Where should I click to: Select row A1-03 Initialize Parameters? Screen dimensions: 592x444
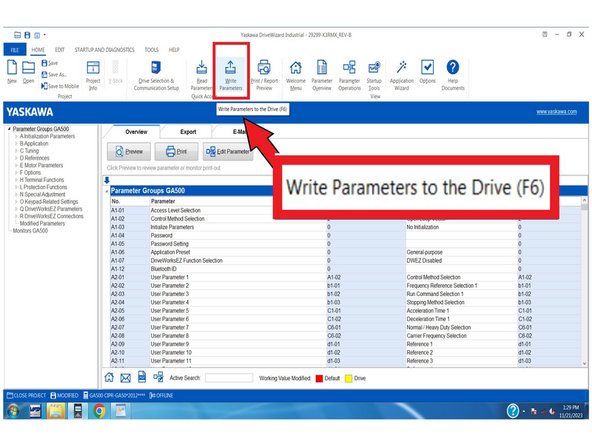[x=345, y=227]
